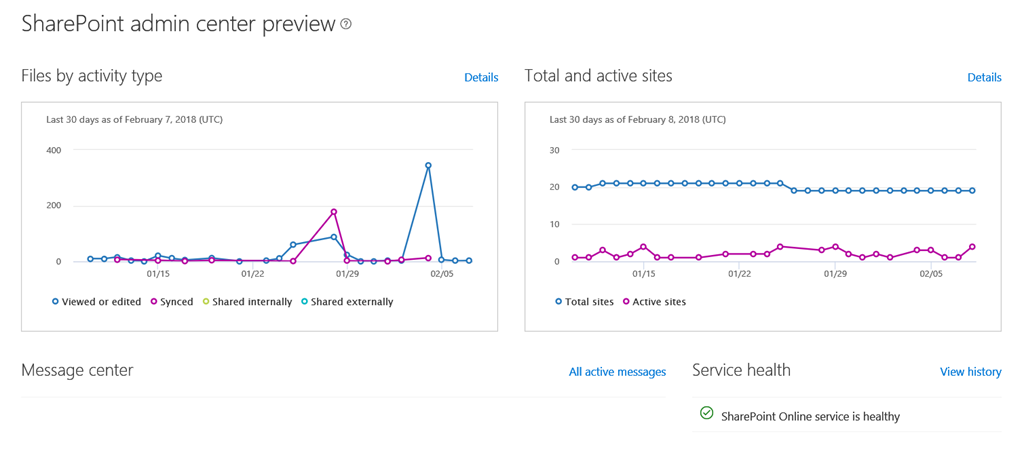The image size is (1024, 468).
Task: Open All active messages link
Action: pos(617,372)
